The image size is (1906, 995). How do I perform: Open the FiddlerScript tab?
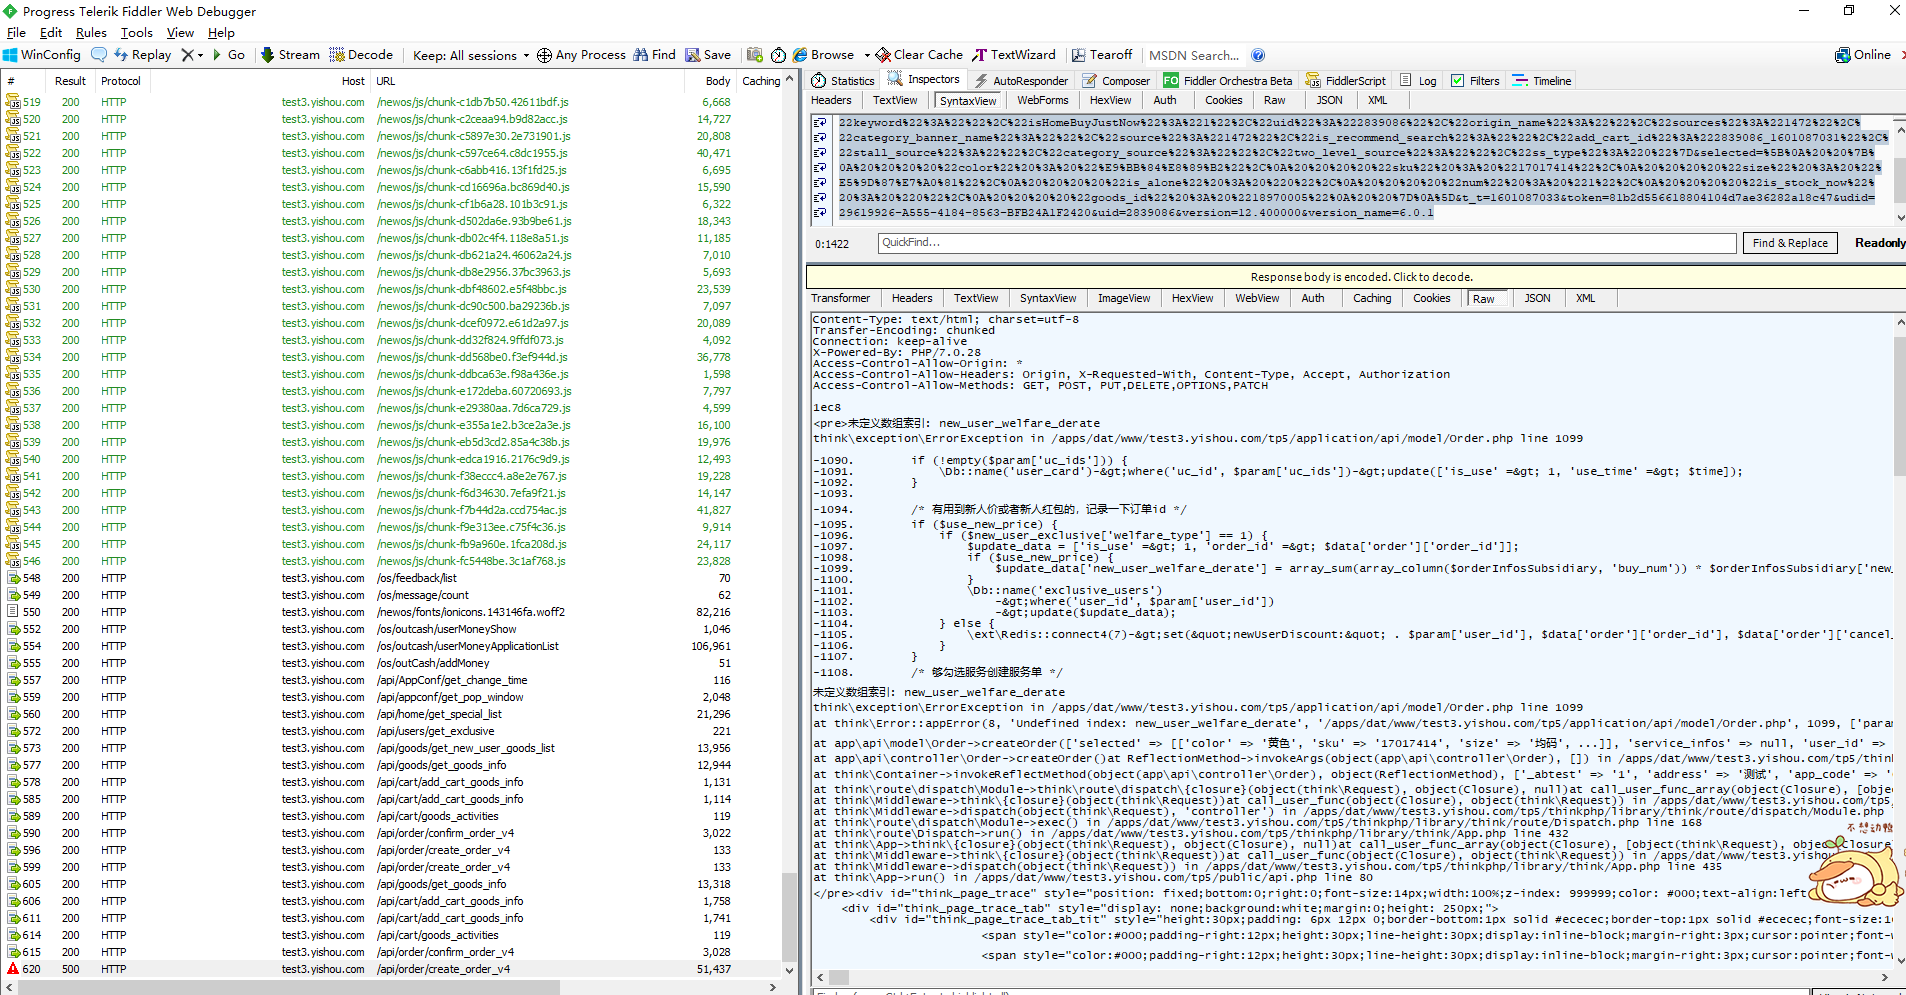(x=1346, y=81)
